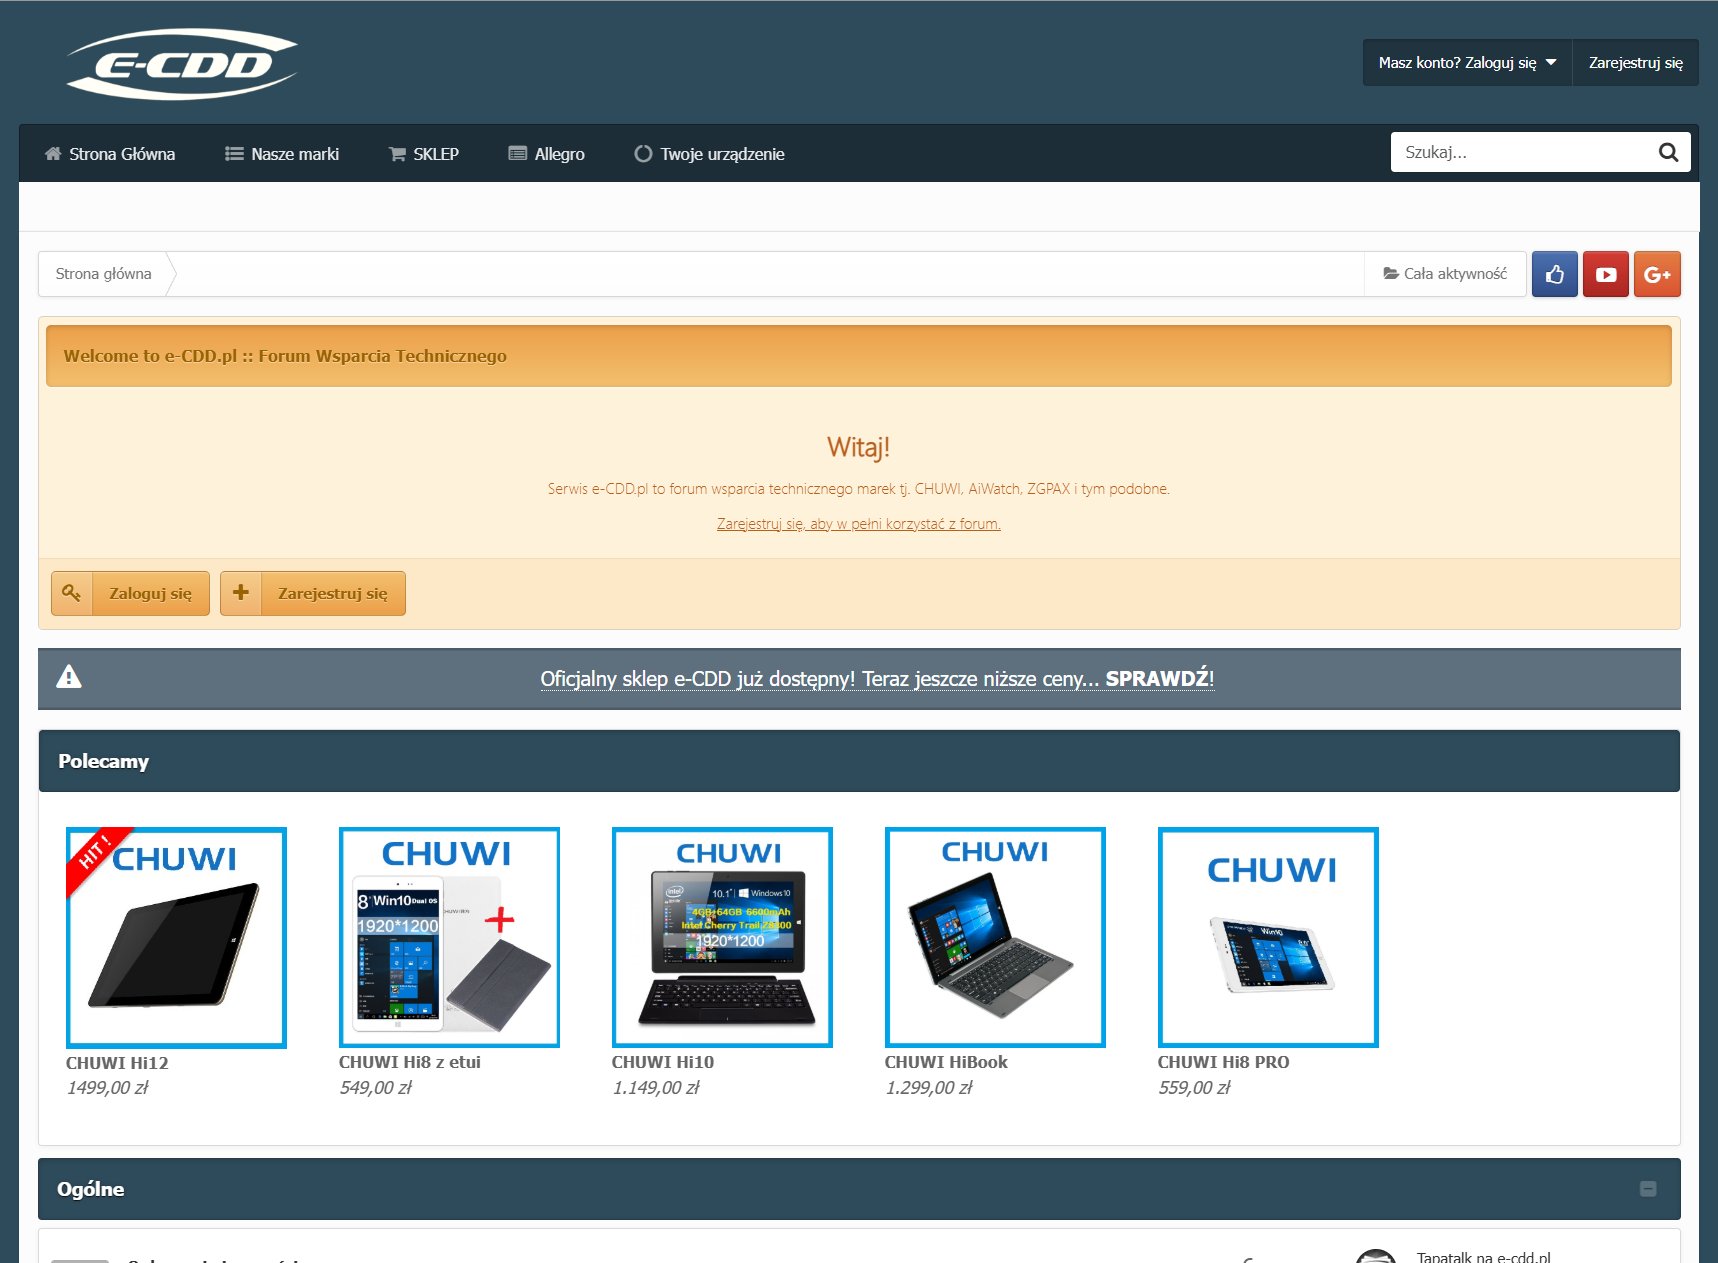Click the CHUWI HiBook product title

pos(946,1062)
